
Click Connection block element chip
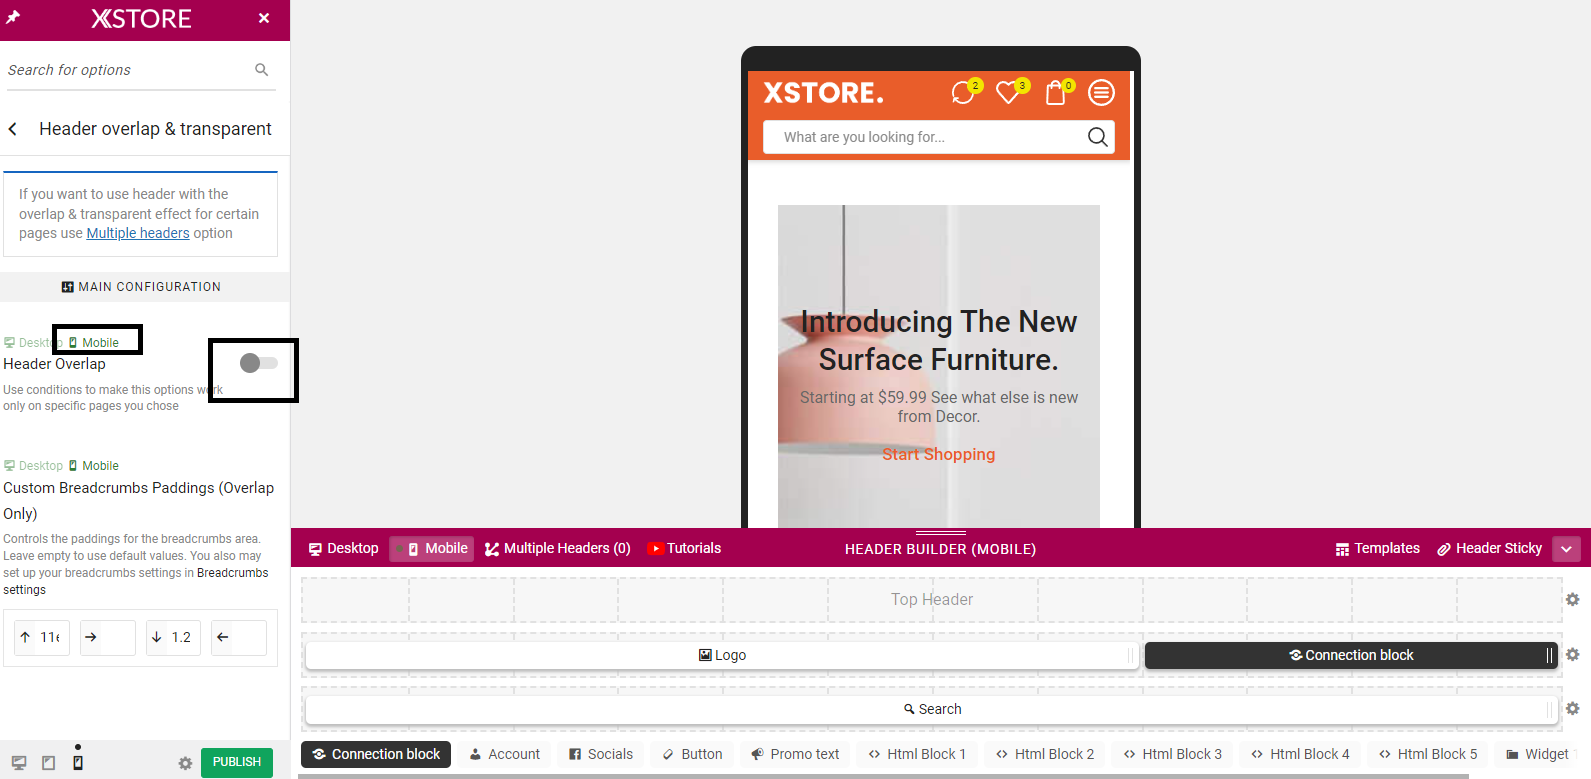coord(376,754)
